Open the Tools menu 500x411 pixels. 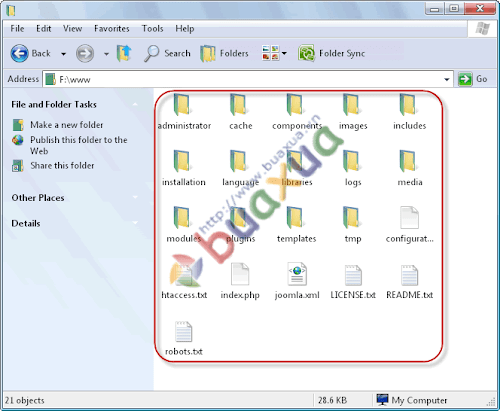pos(153,29)
